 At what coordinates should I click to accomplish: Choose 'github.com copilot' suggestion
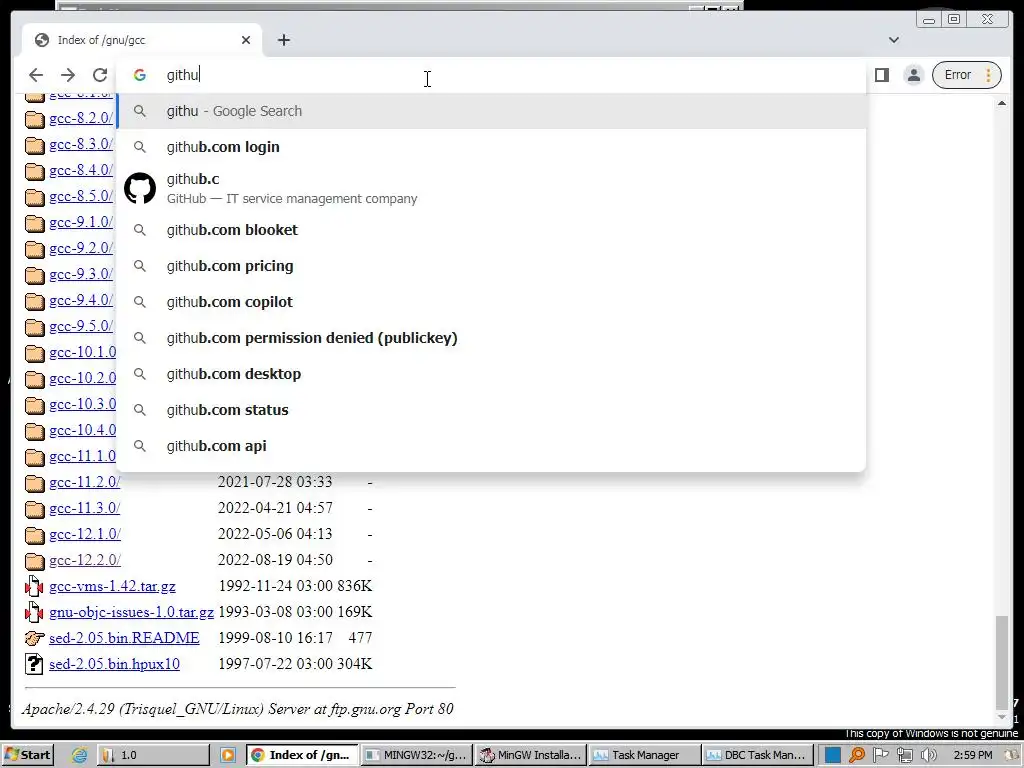(x=491, y=302)
